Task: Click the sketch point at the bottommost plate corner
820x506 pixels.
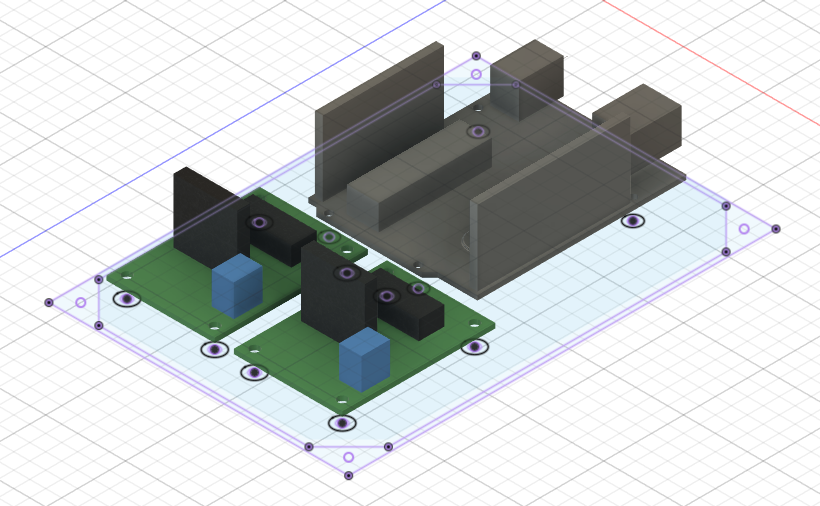Action: (348, 475)
